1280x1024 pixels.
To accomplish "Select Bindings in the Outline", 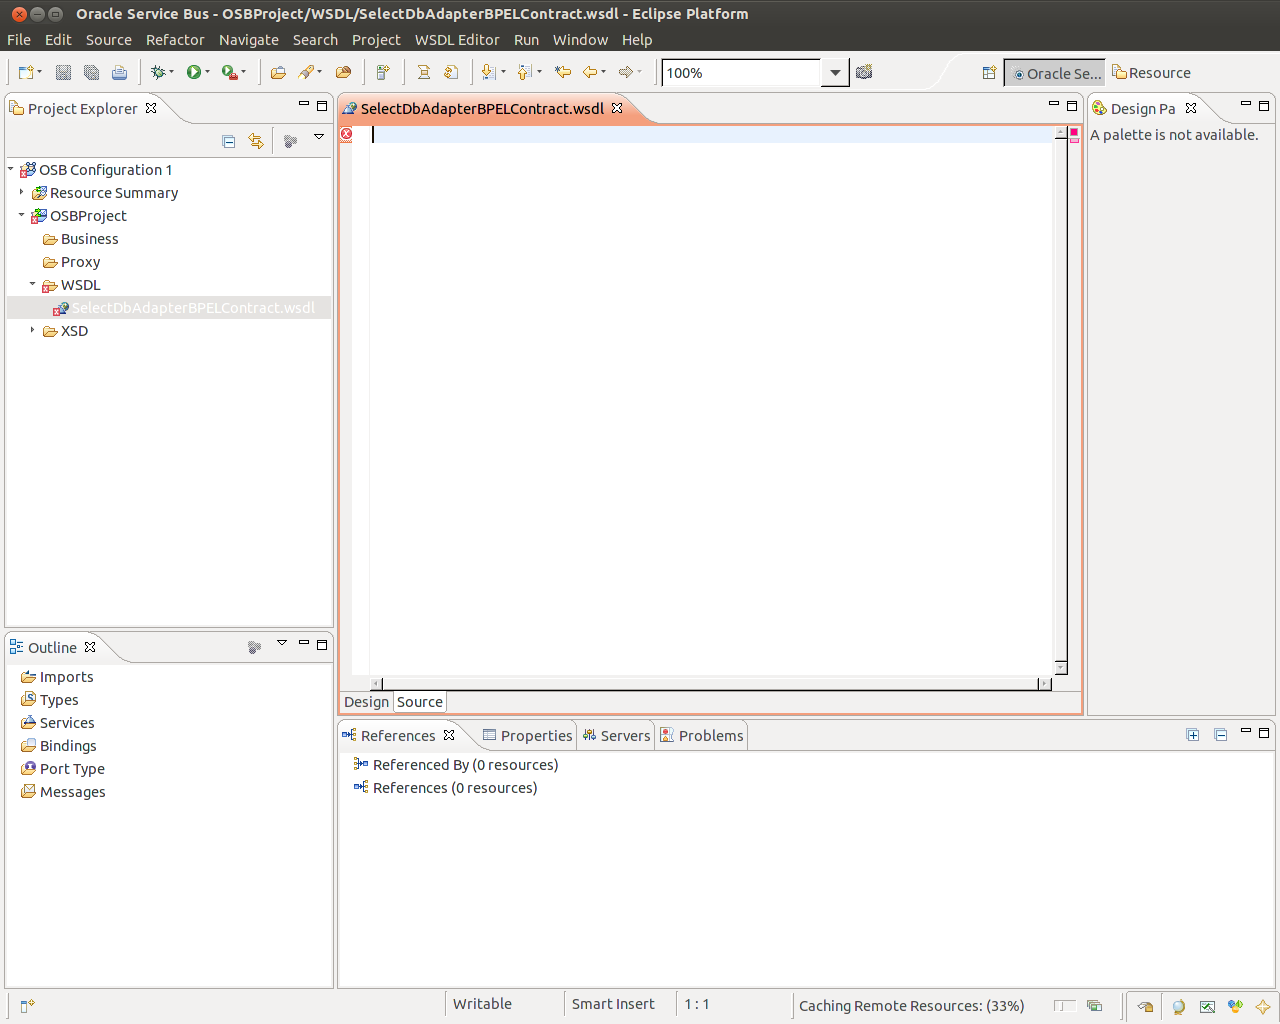I will coord(68,745).
